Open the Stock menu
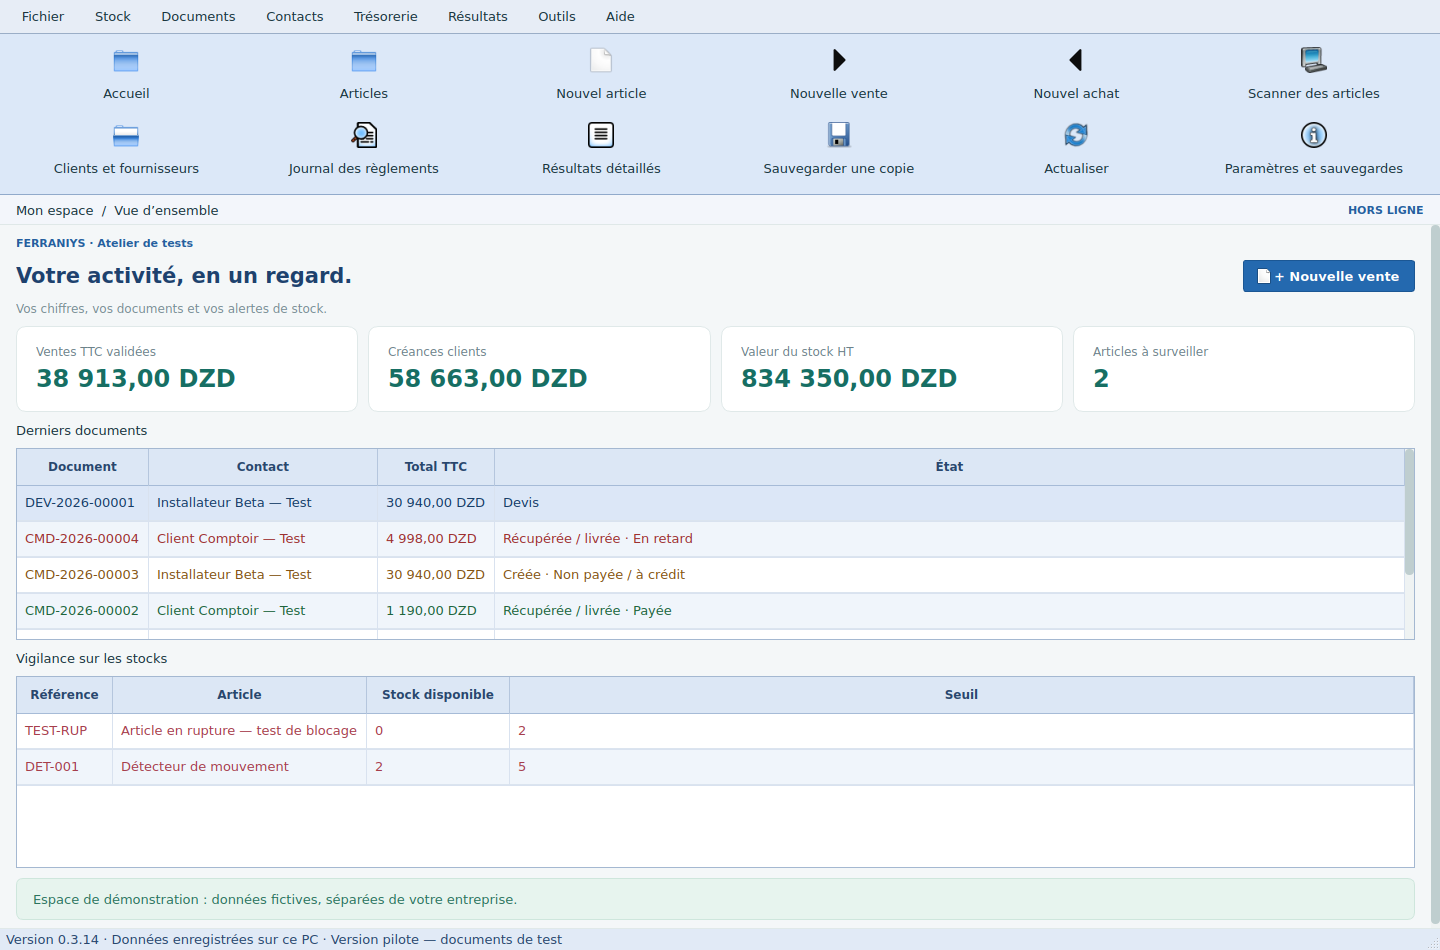 click(x=113, y=16)
